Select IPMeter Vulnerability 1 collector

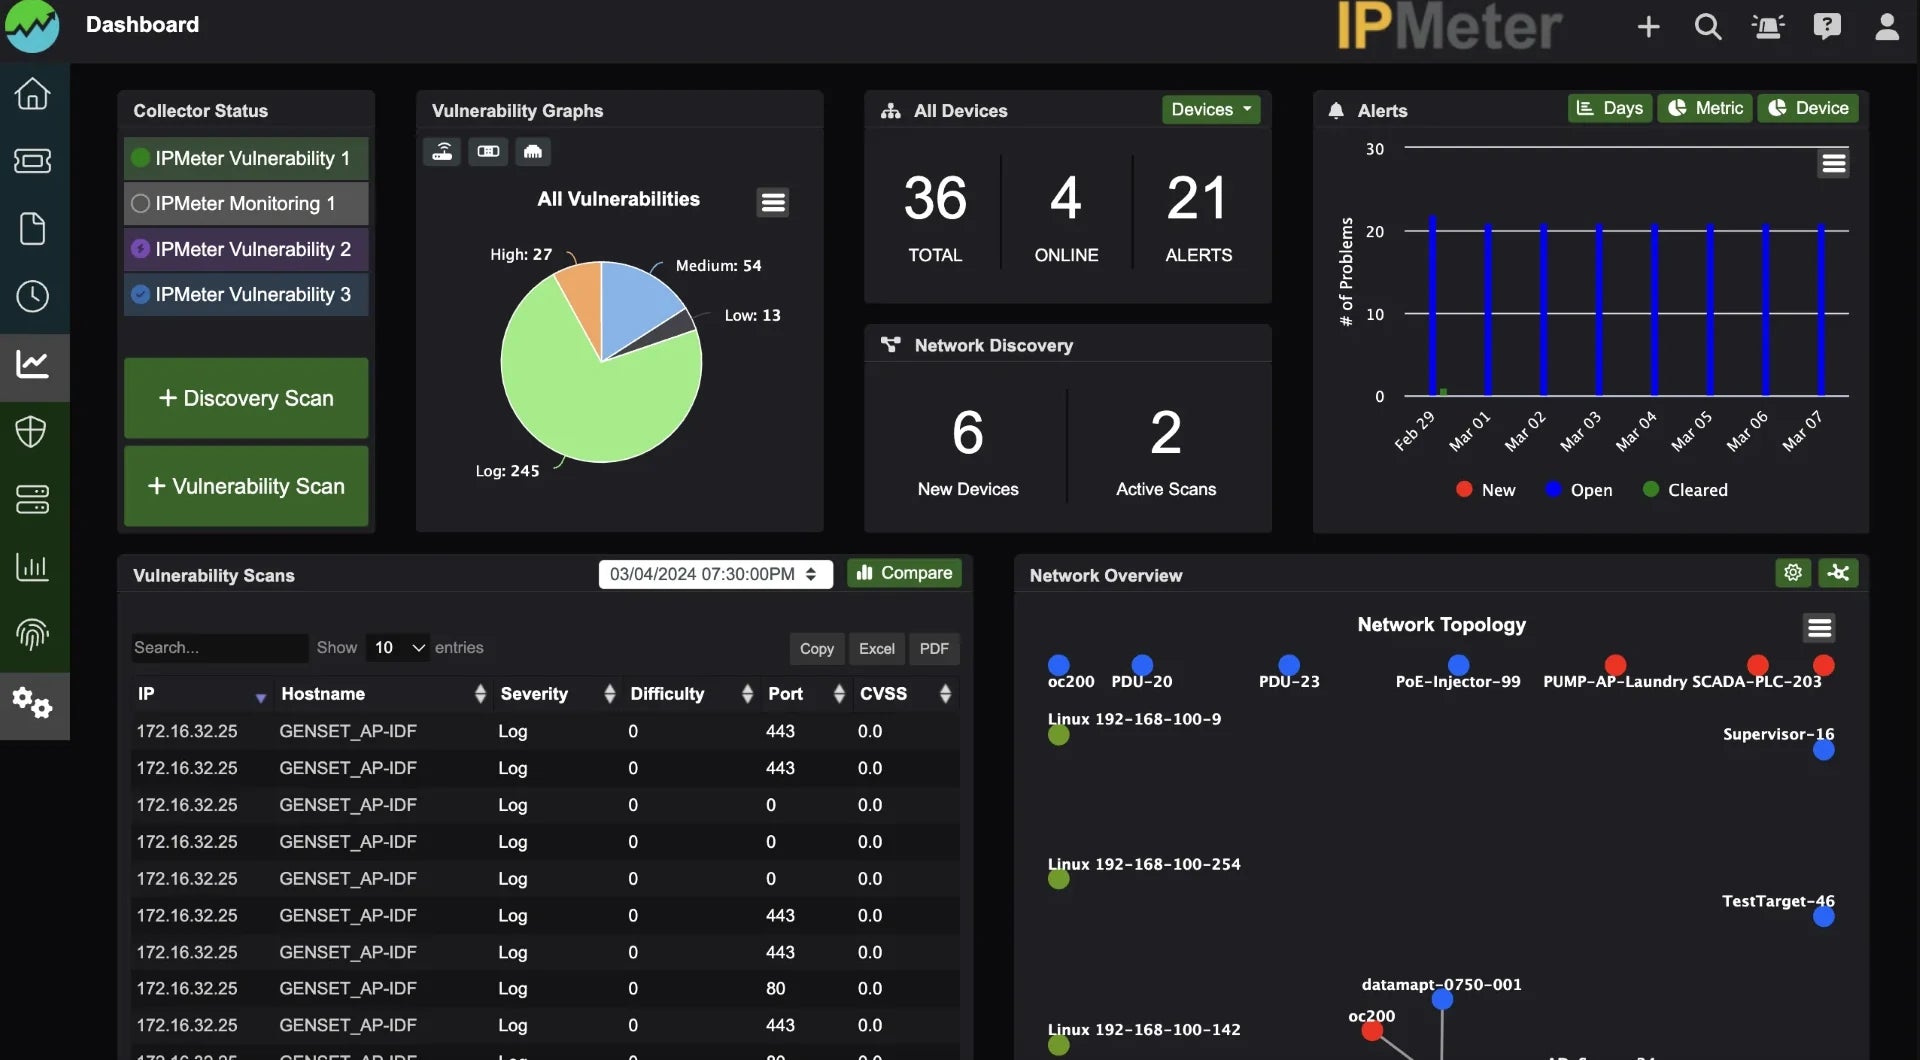tap(246, 158)
